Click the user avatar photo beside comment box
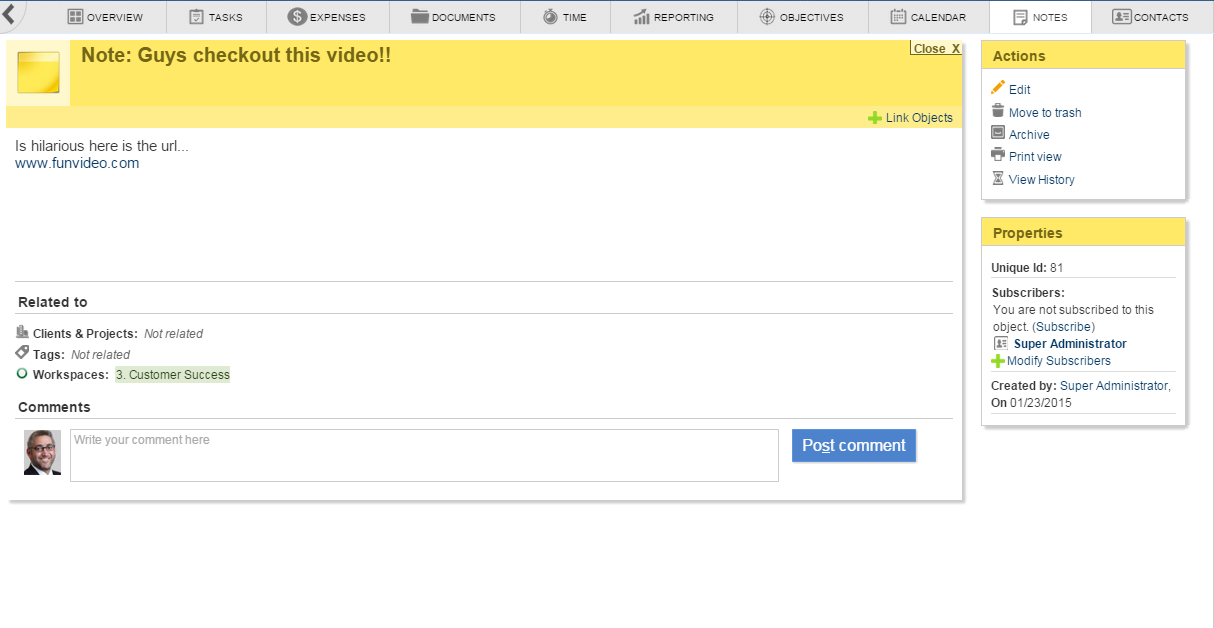This screenshot has width=1214, height=628. pos(42,453)
